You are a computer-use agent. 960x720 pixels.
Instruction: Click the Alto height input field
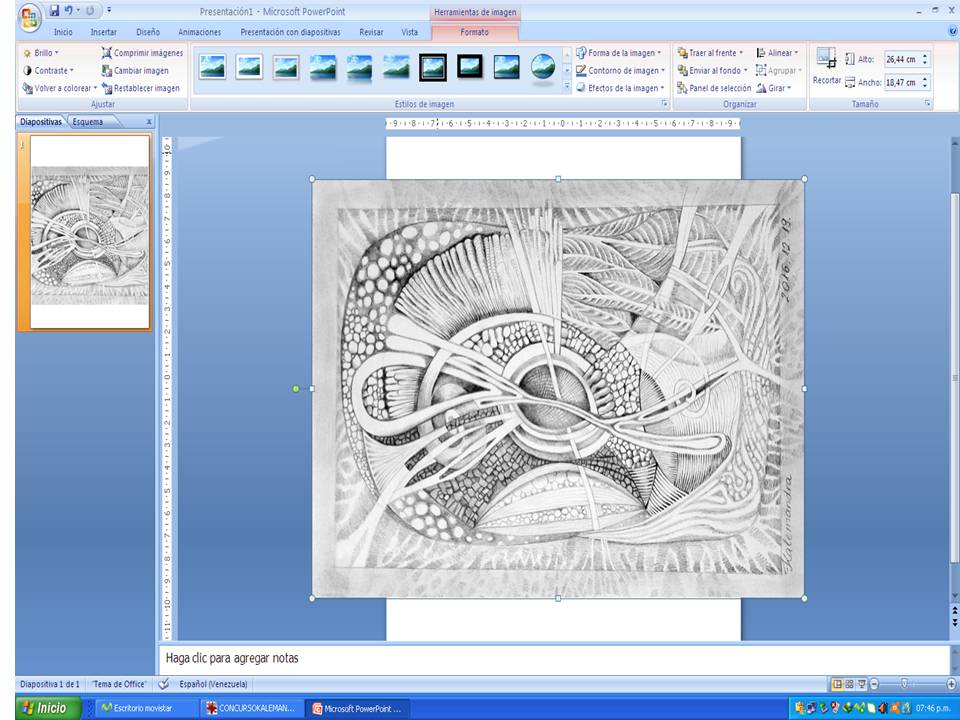point(901,60)
